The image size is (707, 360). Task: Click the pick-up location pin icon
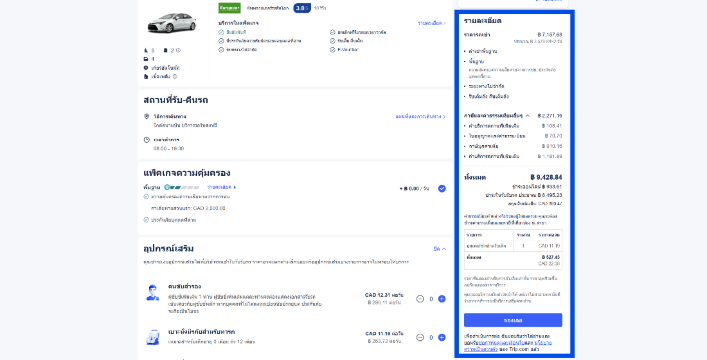146,116
